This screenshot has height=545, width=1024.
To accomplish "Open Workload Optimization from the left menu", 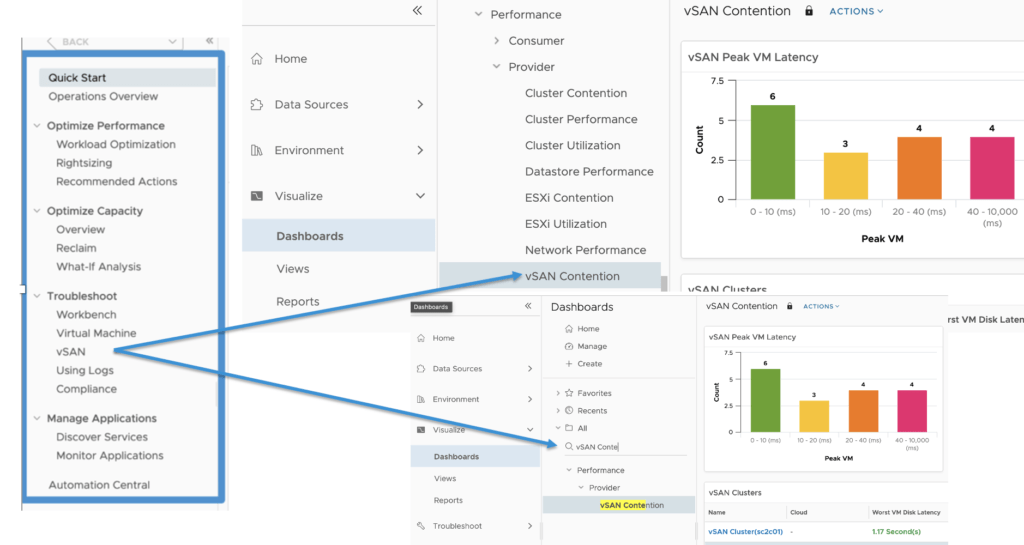I will coord(115,144).
